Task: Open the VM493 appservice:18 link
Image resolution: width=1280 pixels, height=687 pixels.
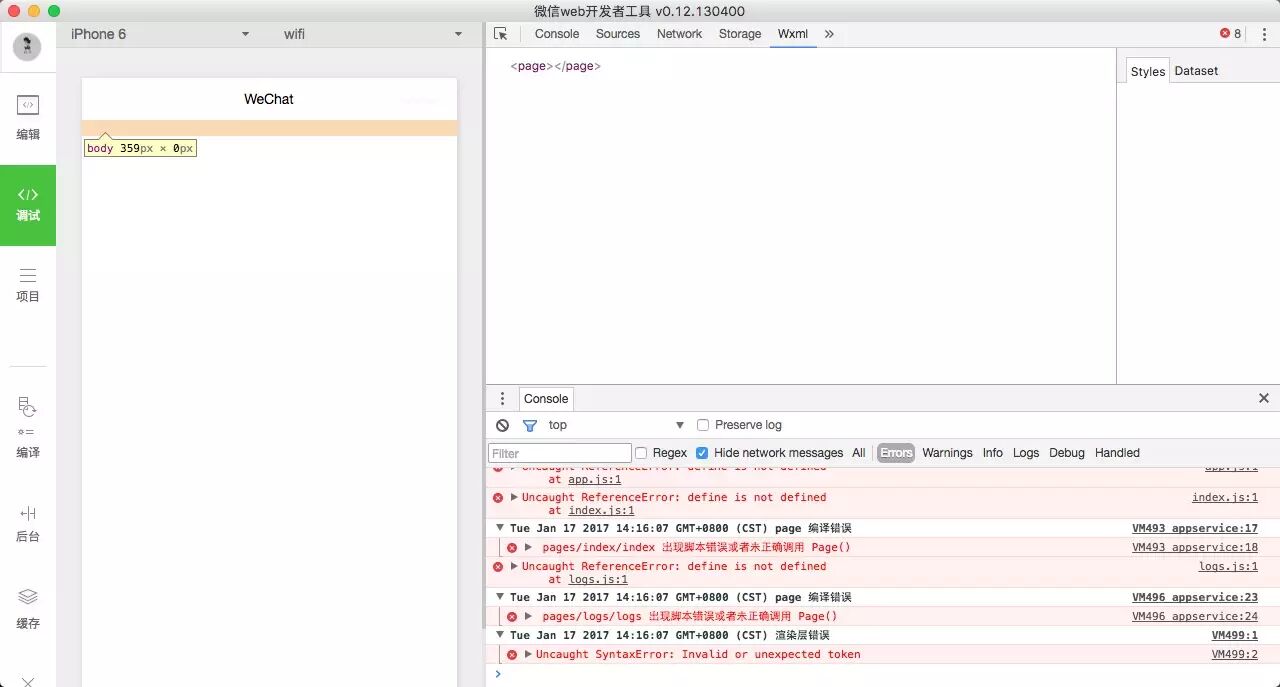Action: pos(1195,547)
